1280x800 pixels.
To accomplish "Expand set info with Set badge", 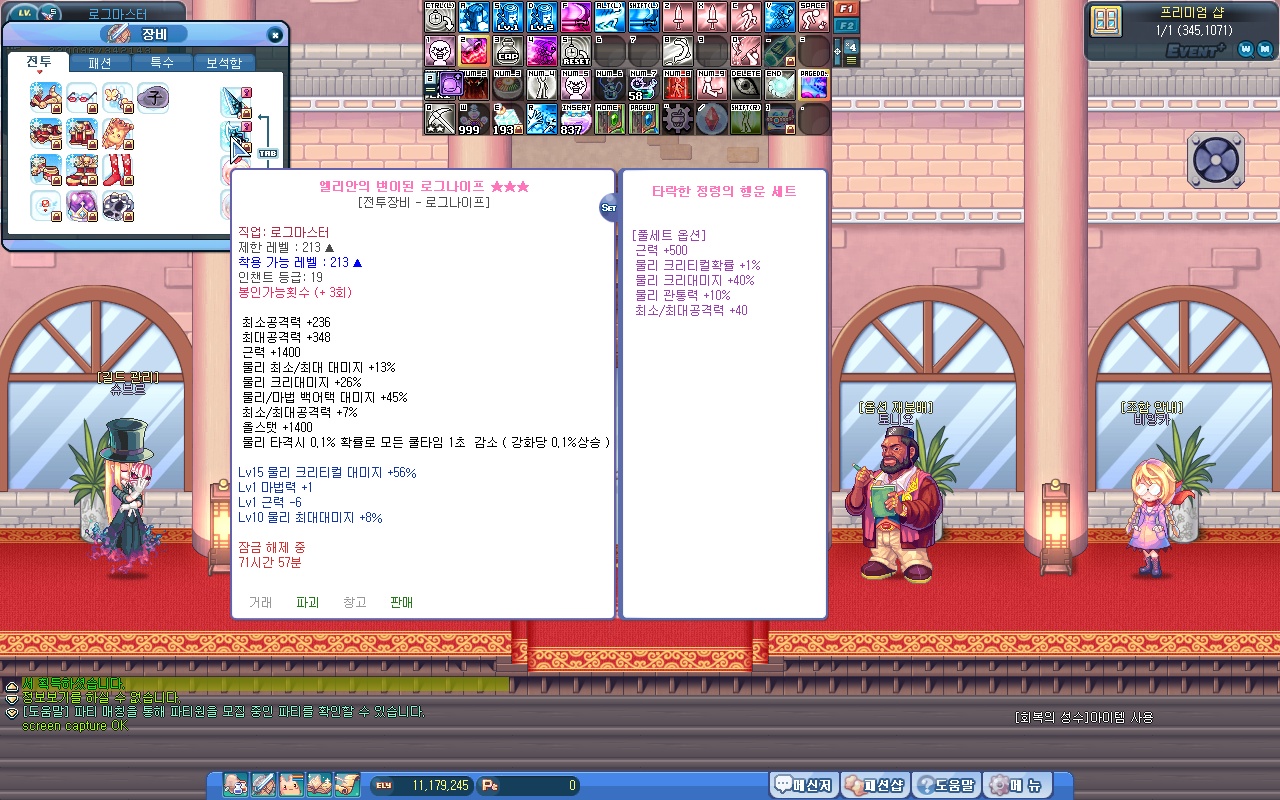I will tap(608, 207).
